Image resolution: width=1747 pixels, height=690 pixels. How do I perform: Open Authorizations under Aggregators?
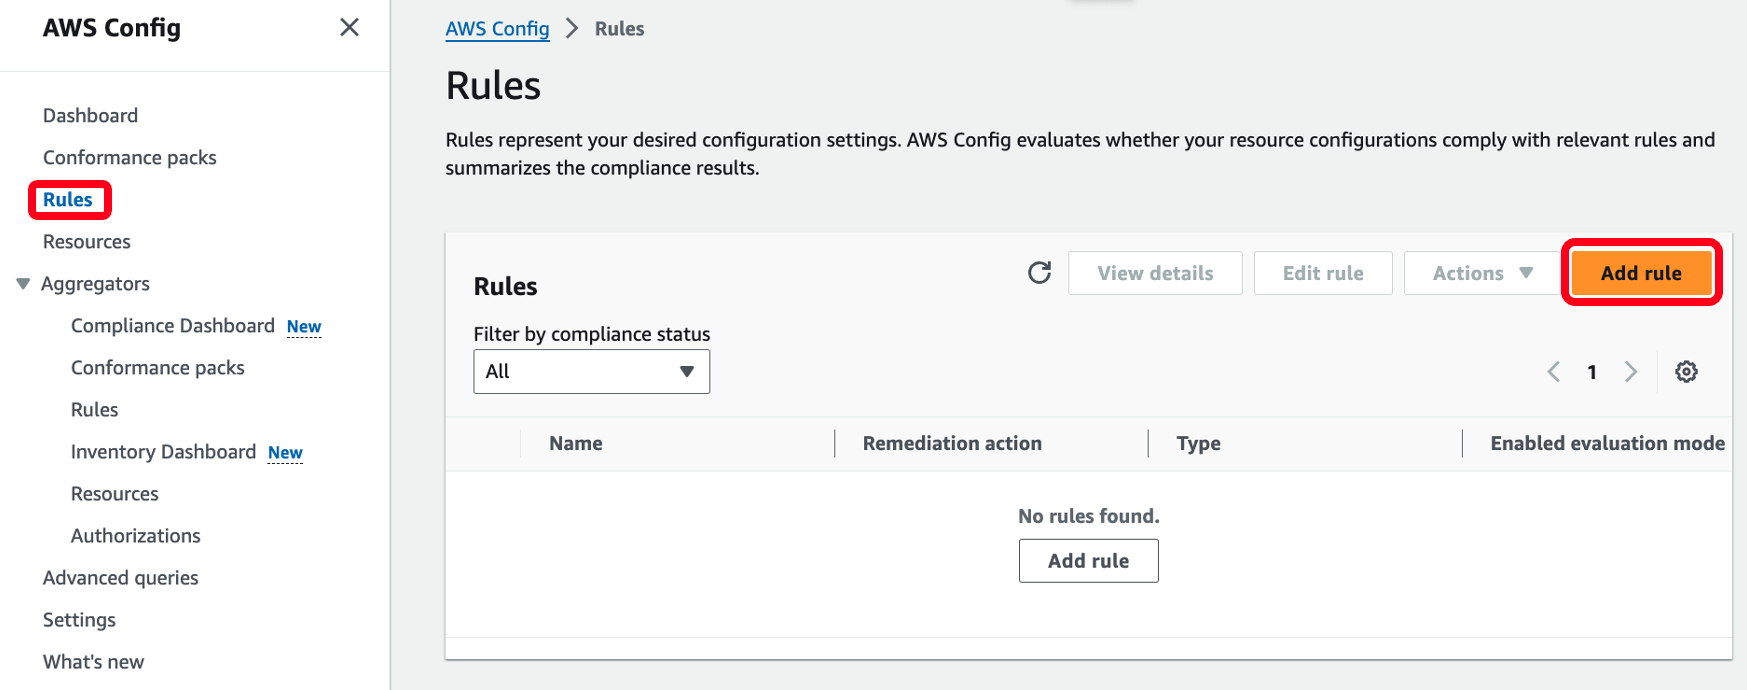click(x=135, y=536)
